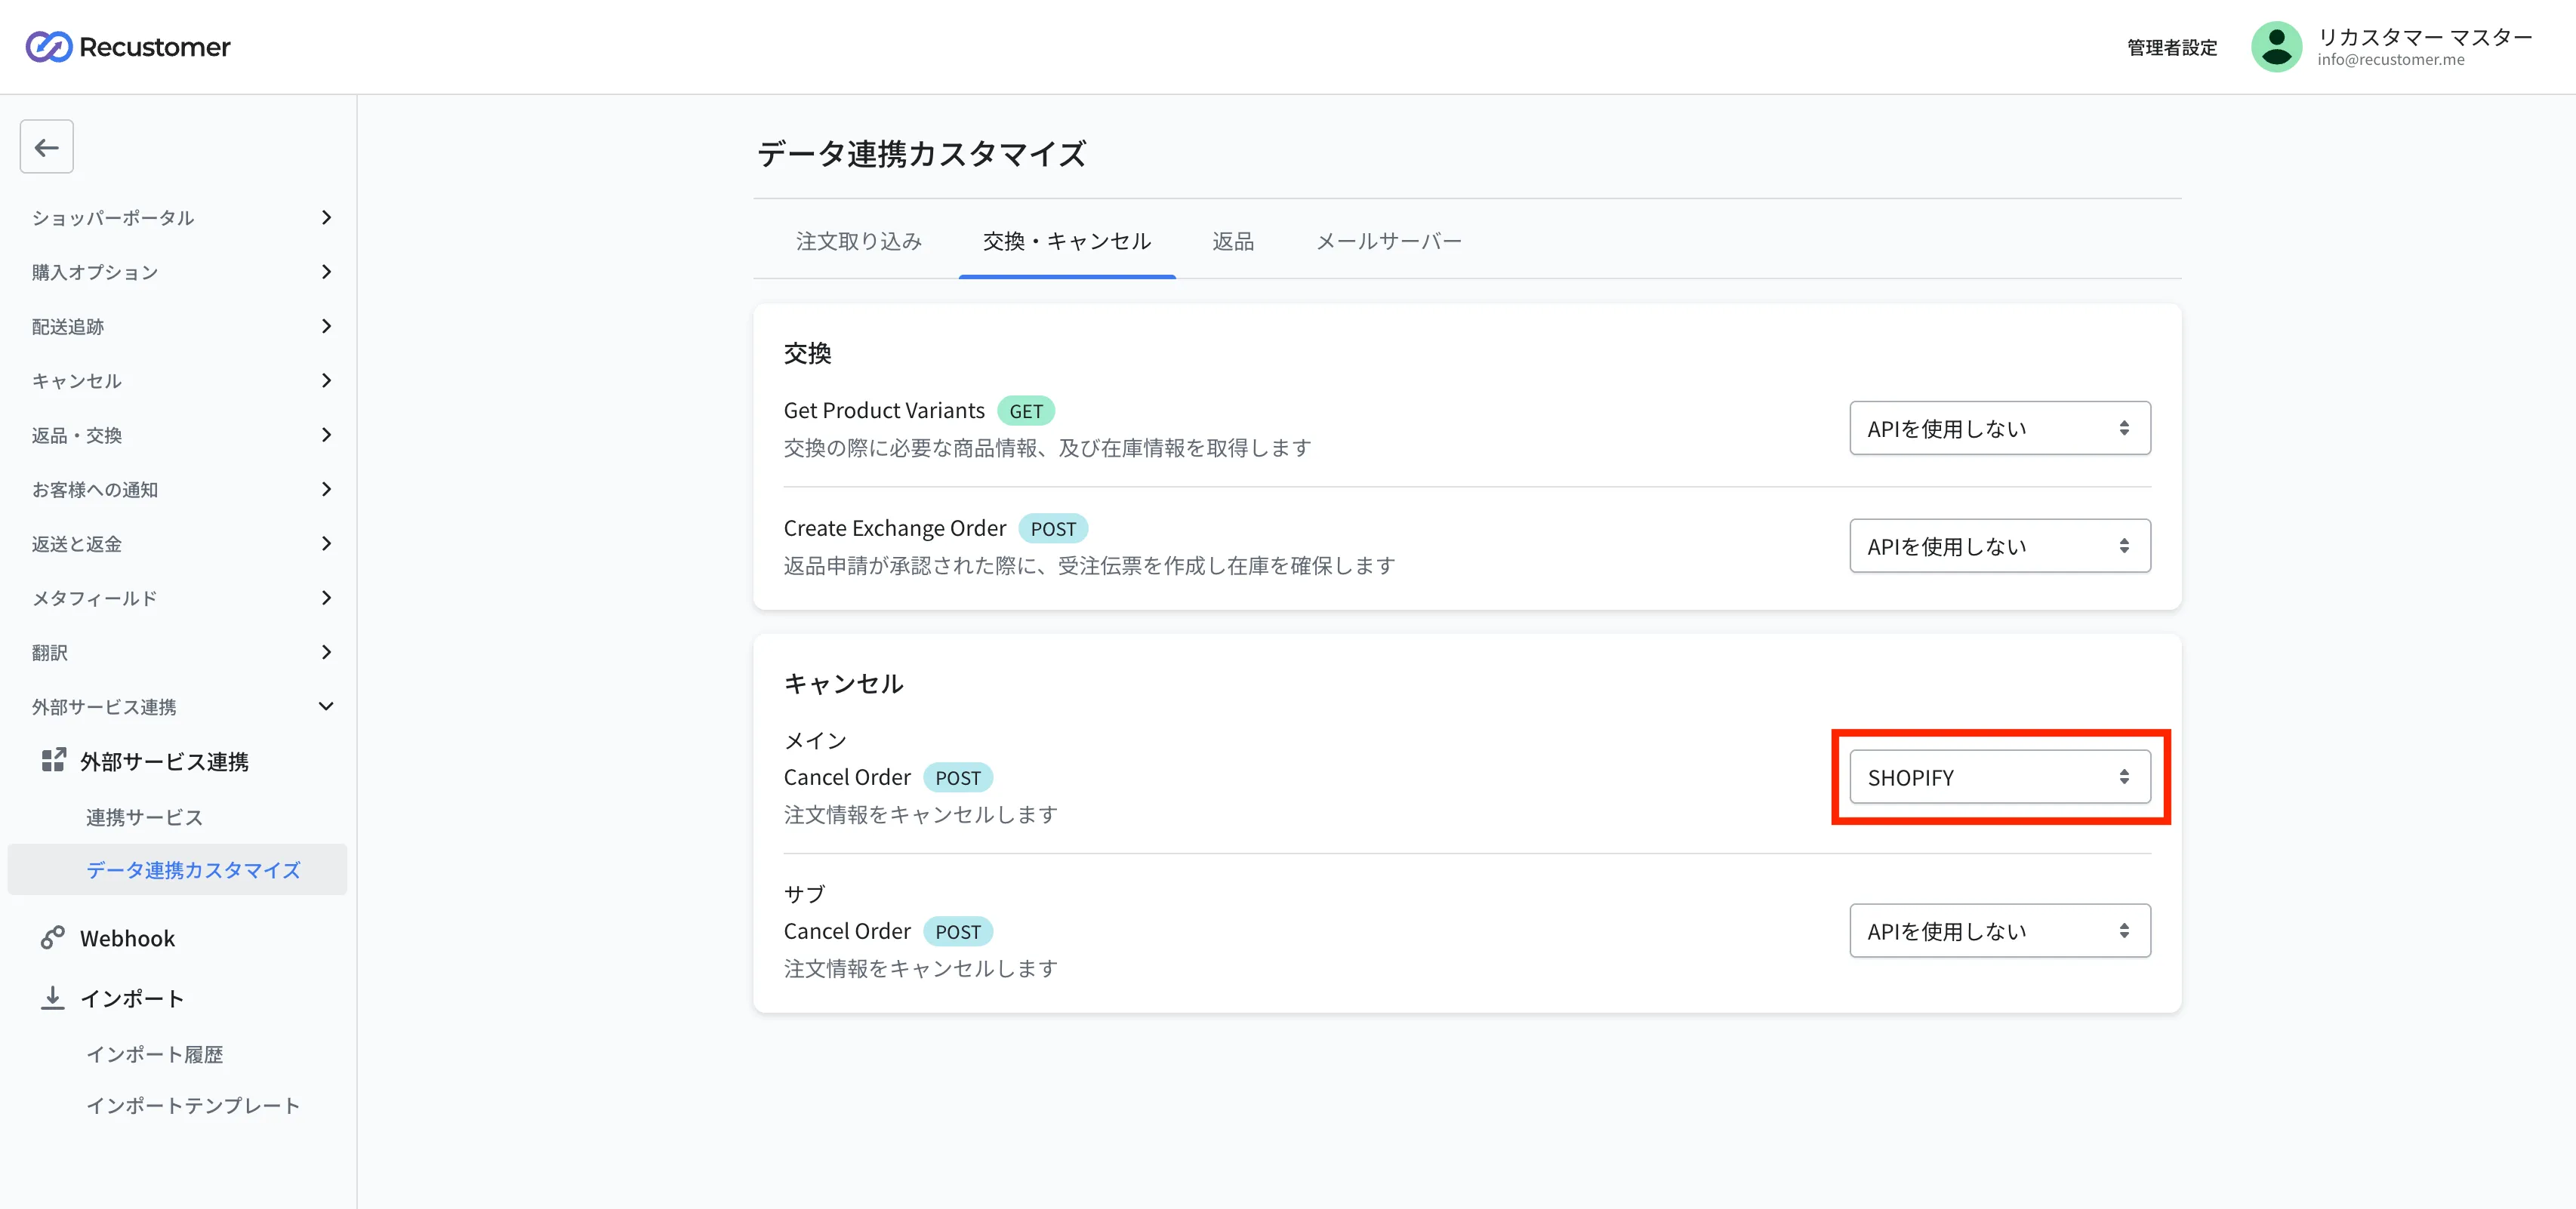Expand the 返品・交換 chevron

click(x=326, y=435)
